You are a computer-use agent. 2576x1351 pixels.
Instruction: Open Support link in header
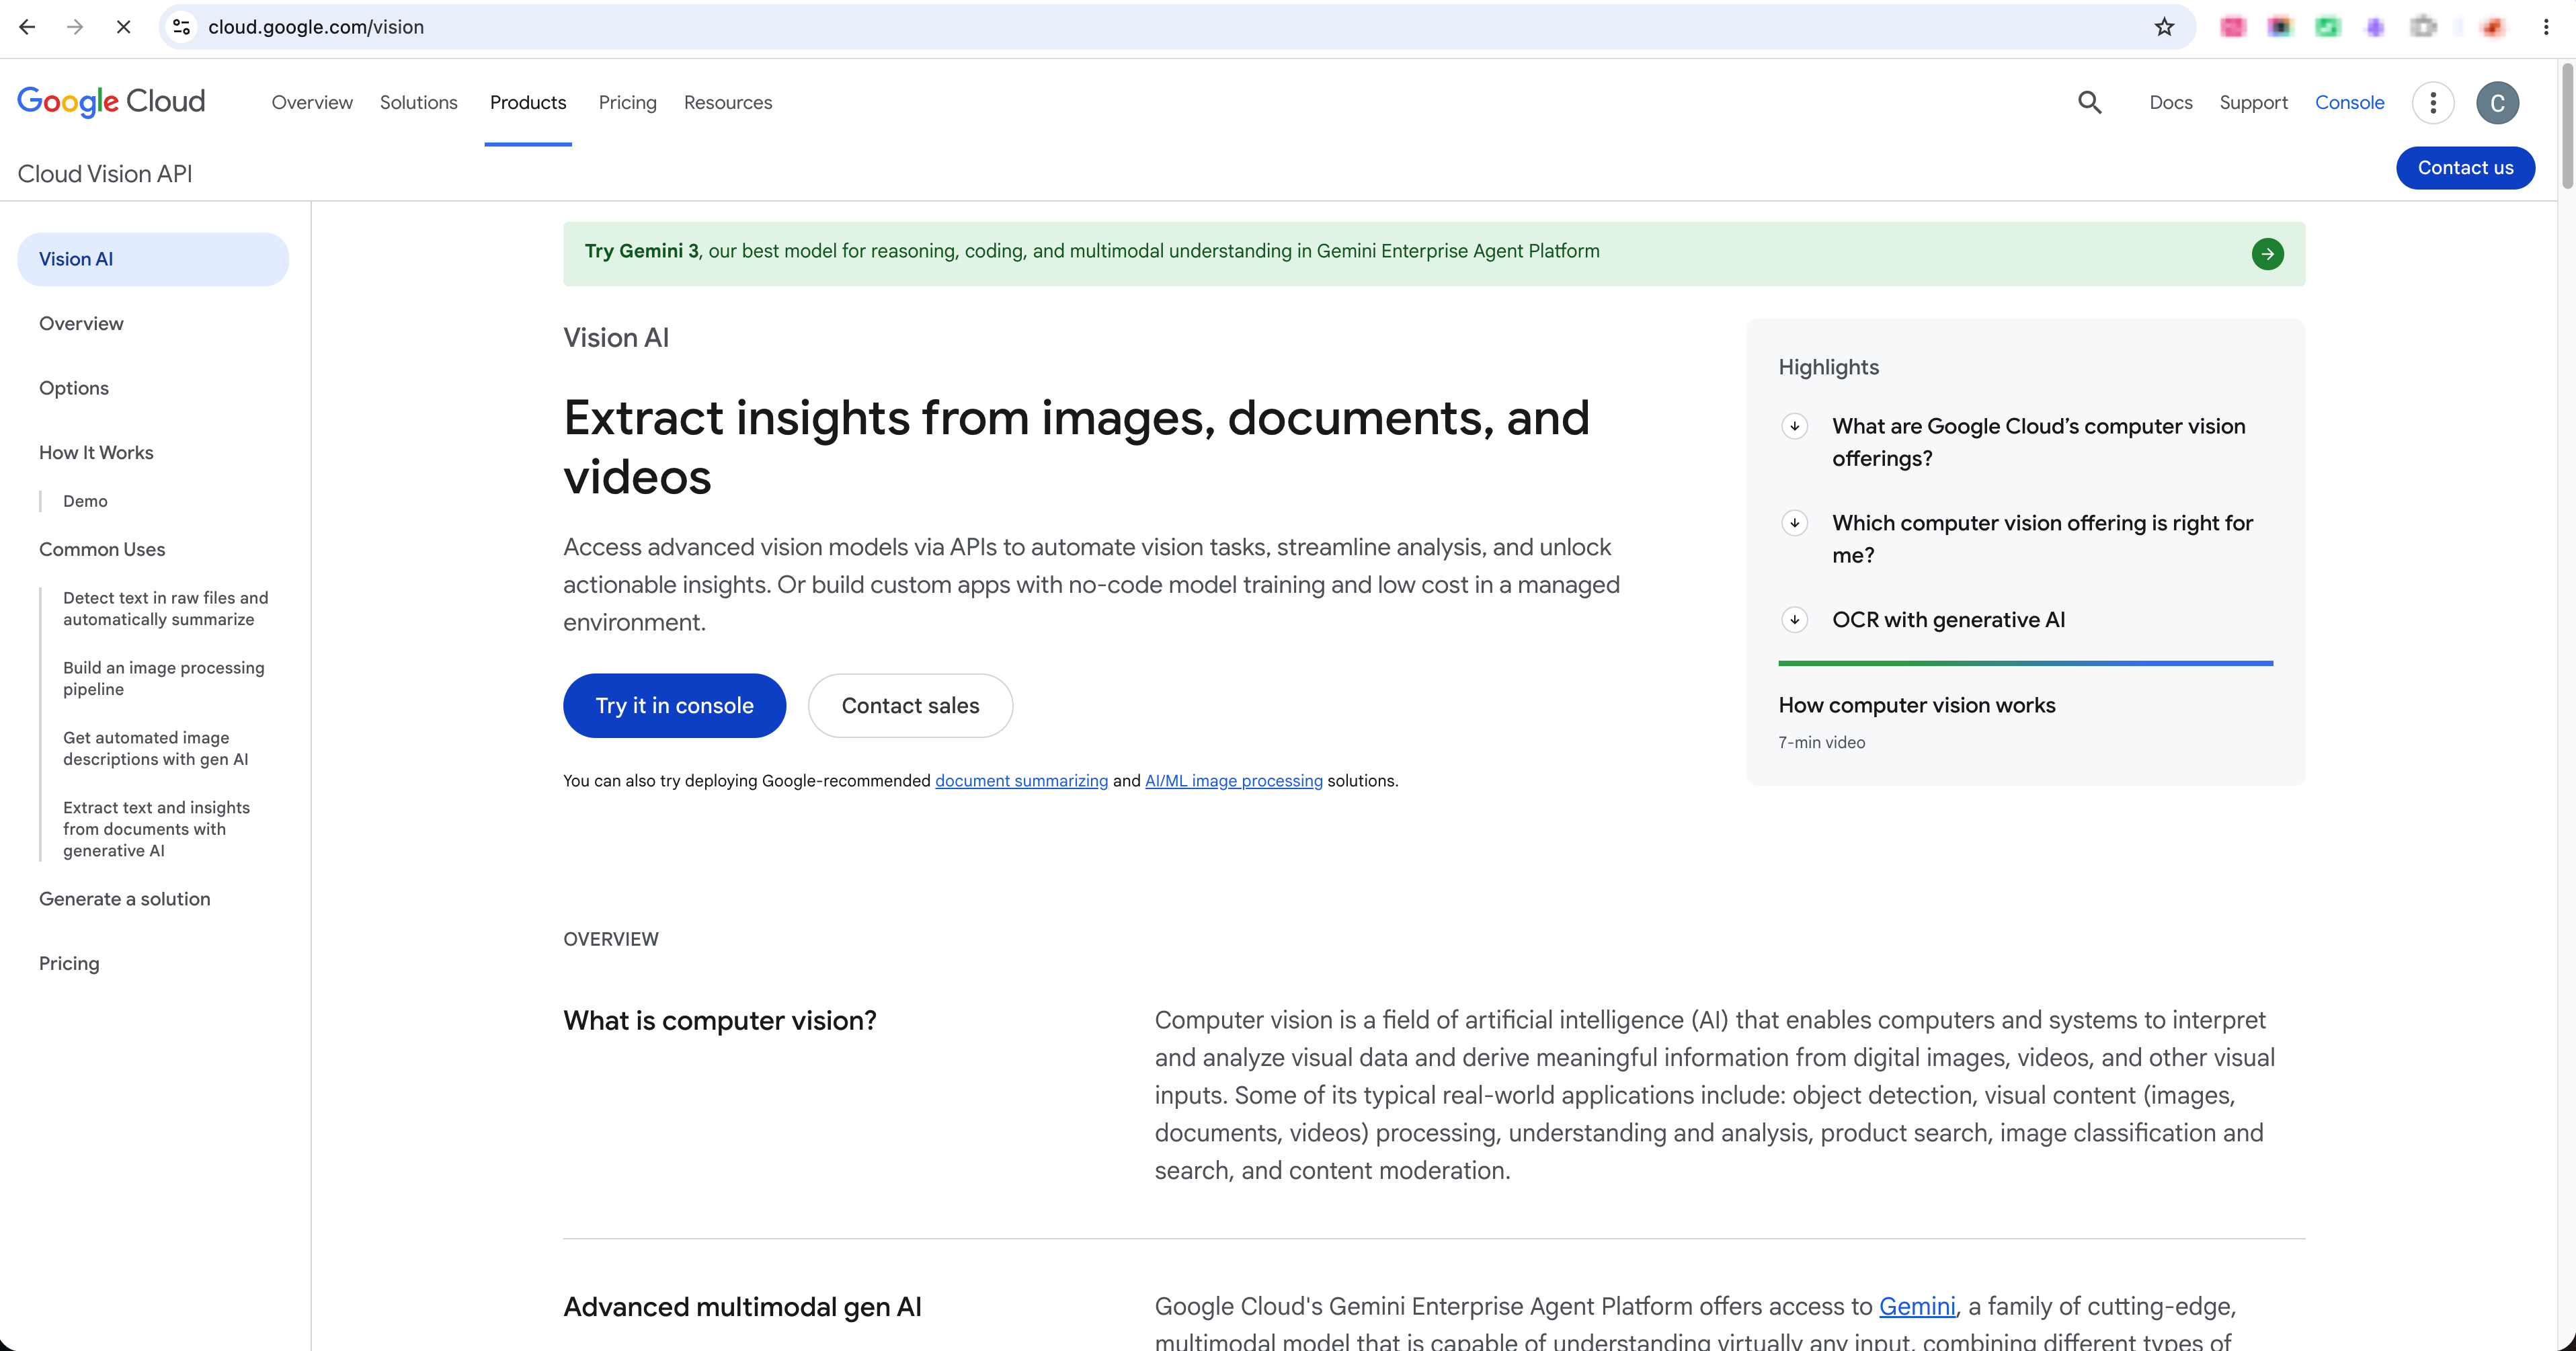point(2253,102)
